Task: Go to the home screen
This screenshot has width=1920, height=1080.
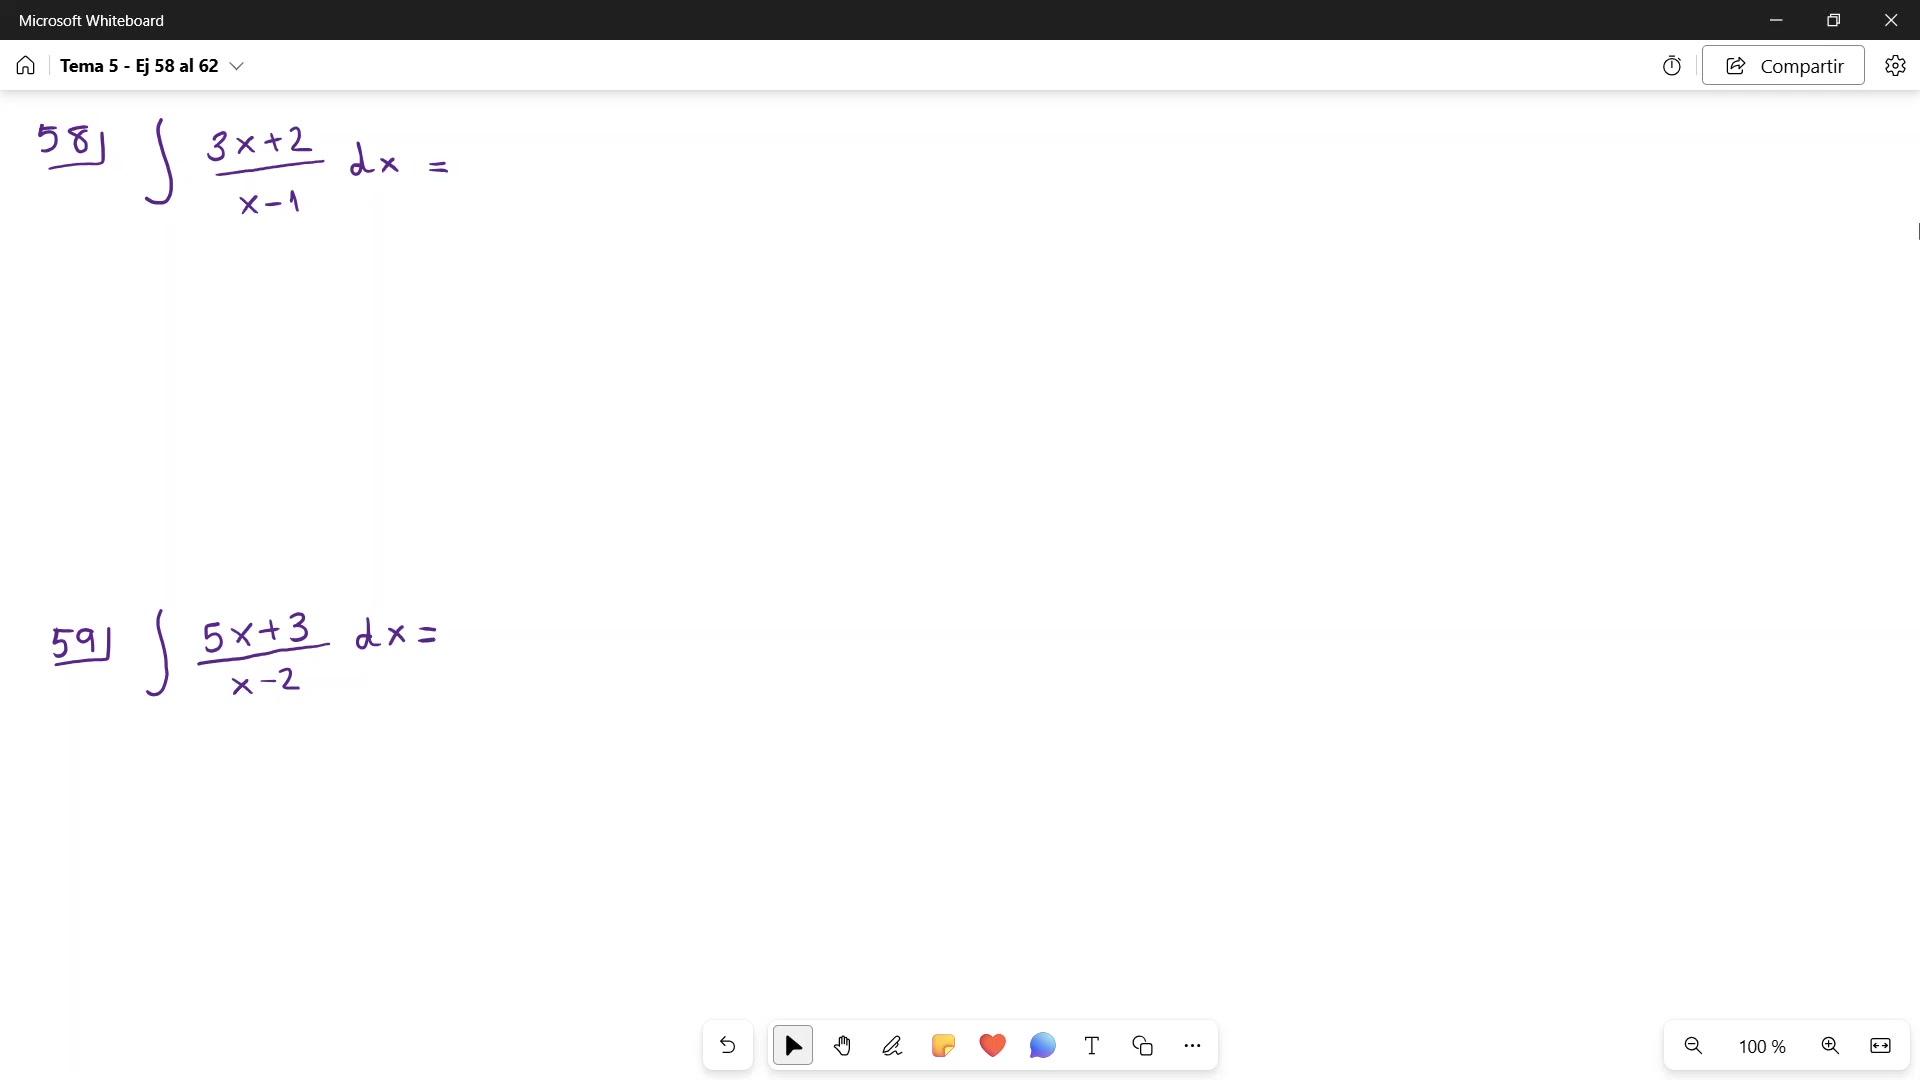Action: coord(26,66)
